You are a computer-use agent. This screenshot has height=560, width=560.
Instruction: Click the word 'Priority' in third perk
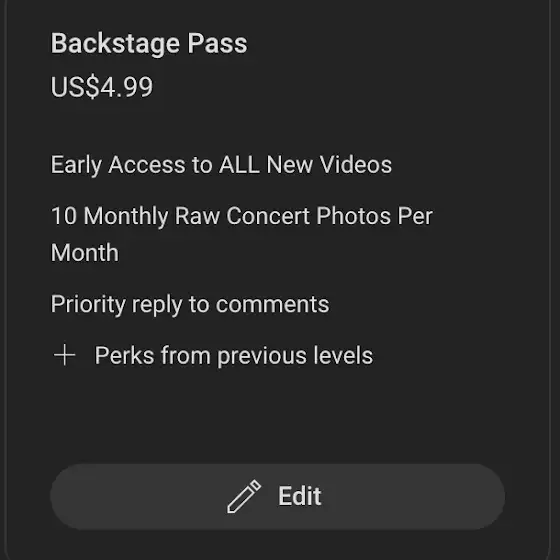pyautogui.click(x=88, y=304)
